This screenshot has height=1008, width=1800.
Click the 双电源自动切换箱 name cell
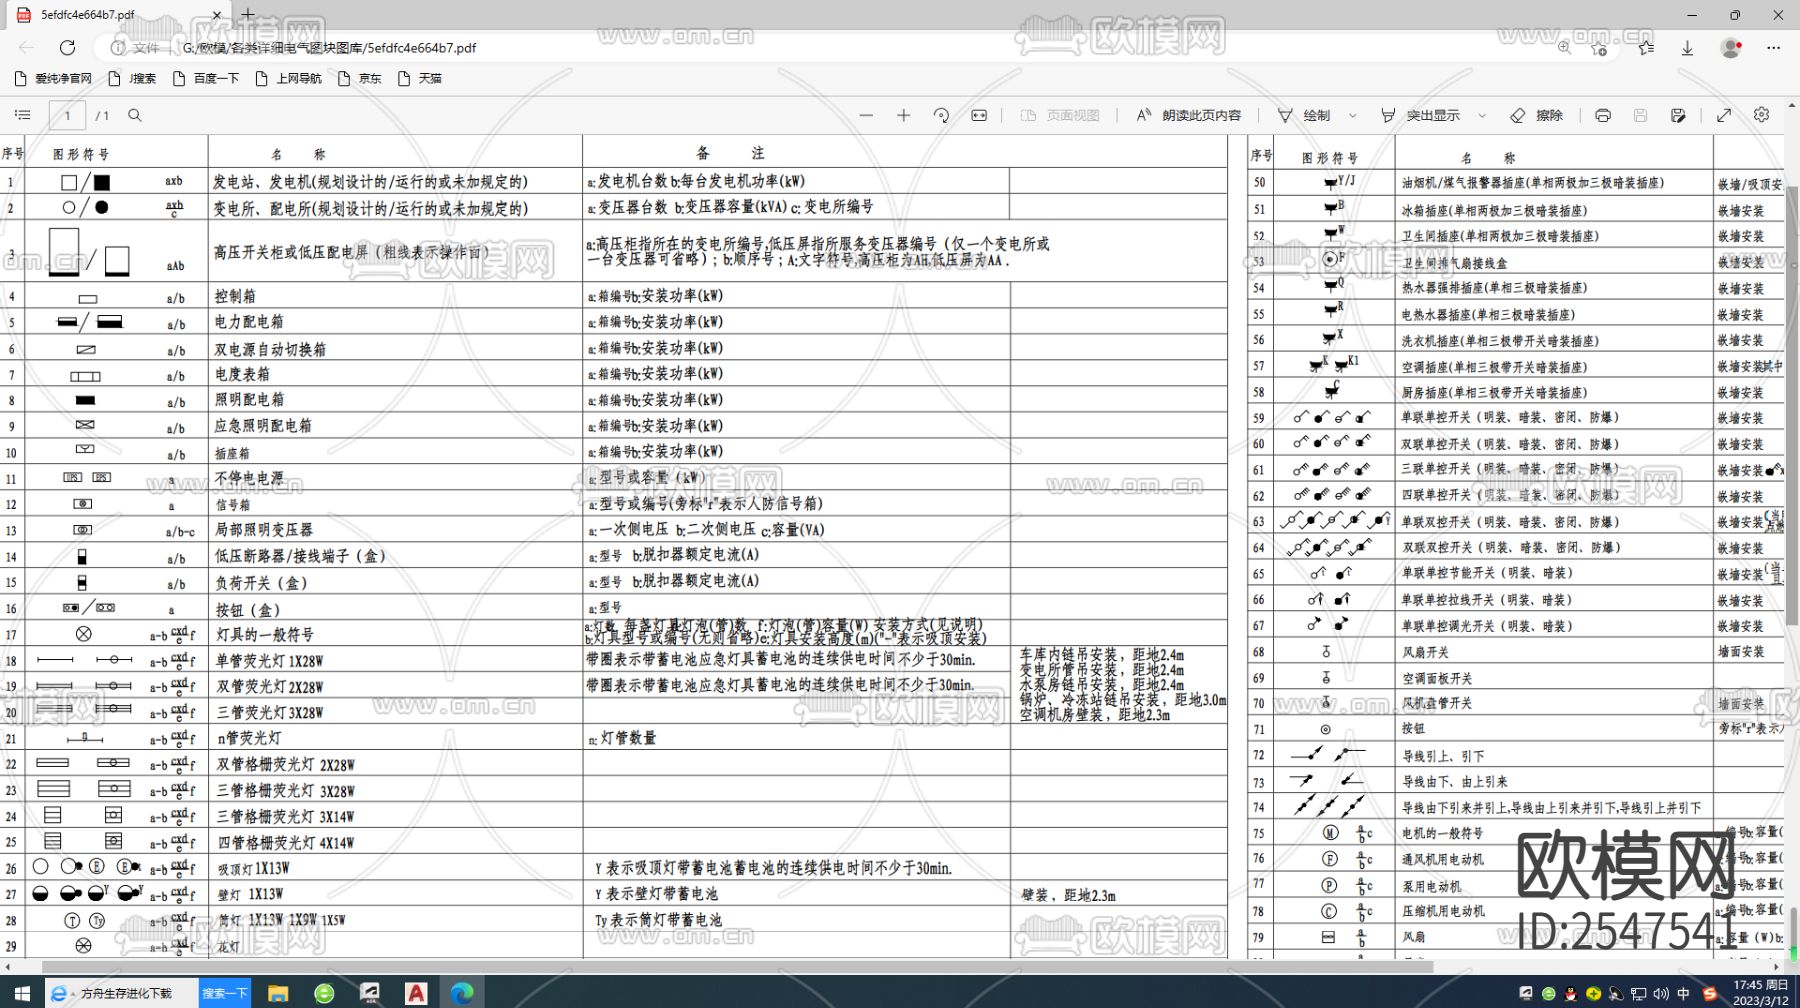(395, 349)
